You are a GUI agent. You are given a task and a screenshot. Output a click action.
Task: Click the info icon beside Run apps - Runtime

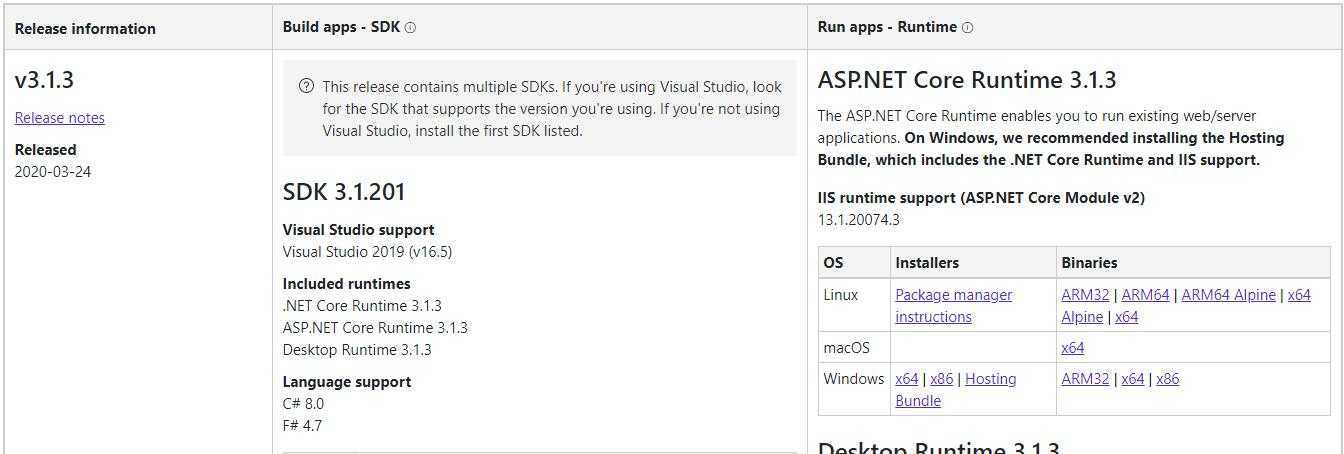click(x=967, y=28)
